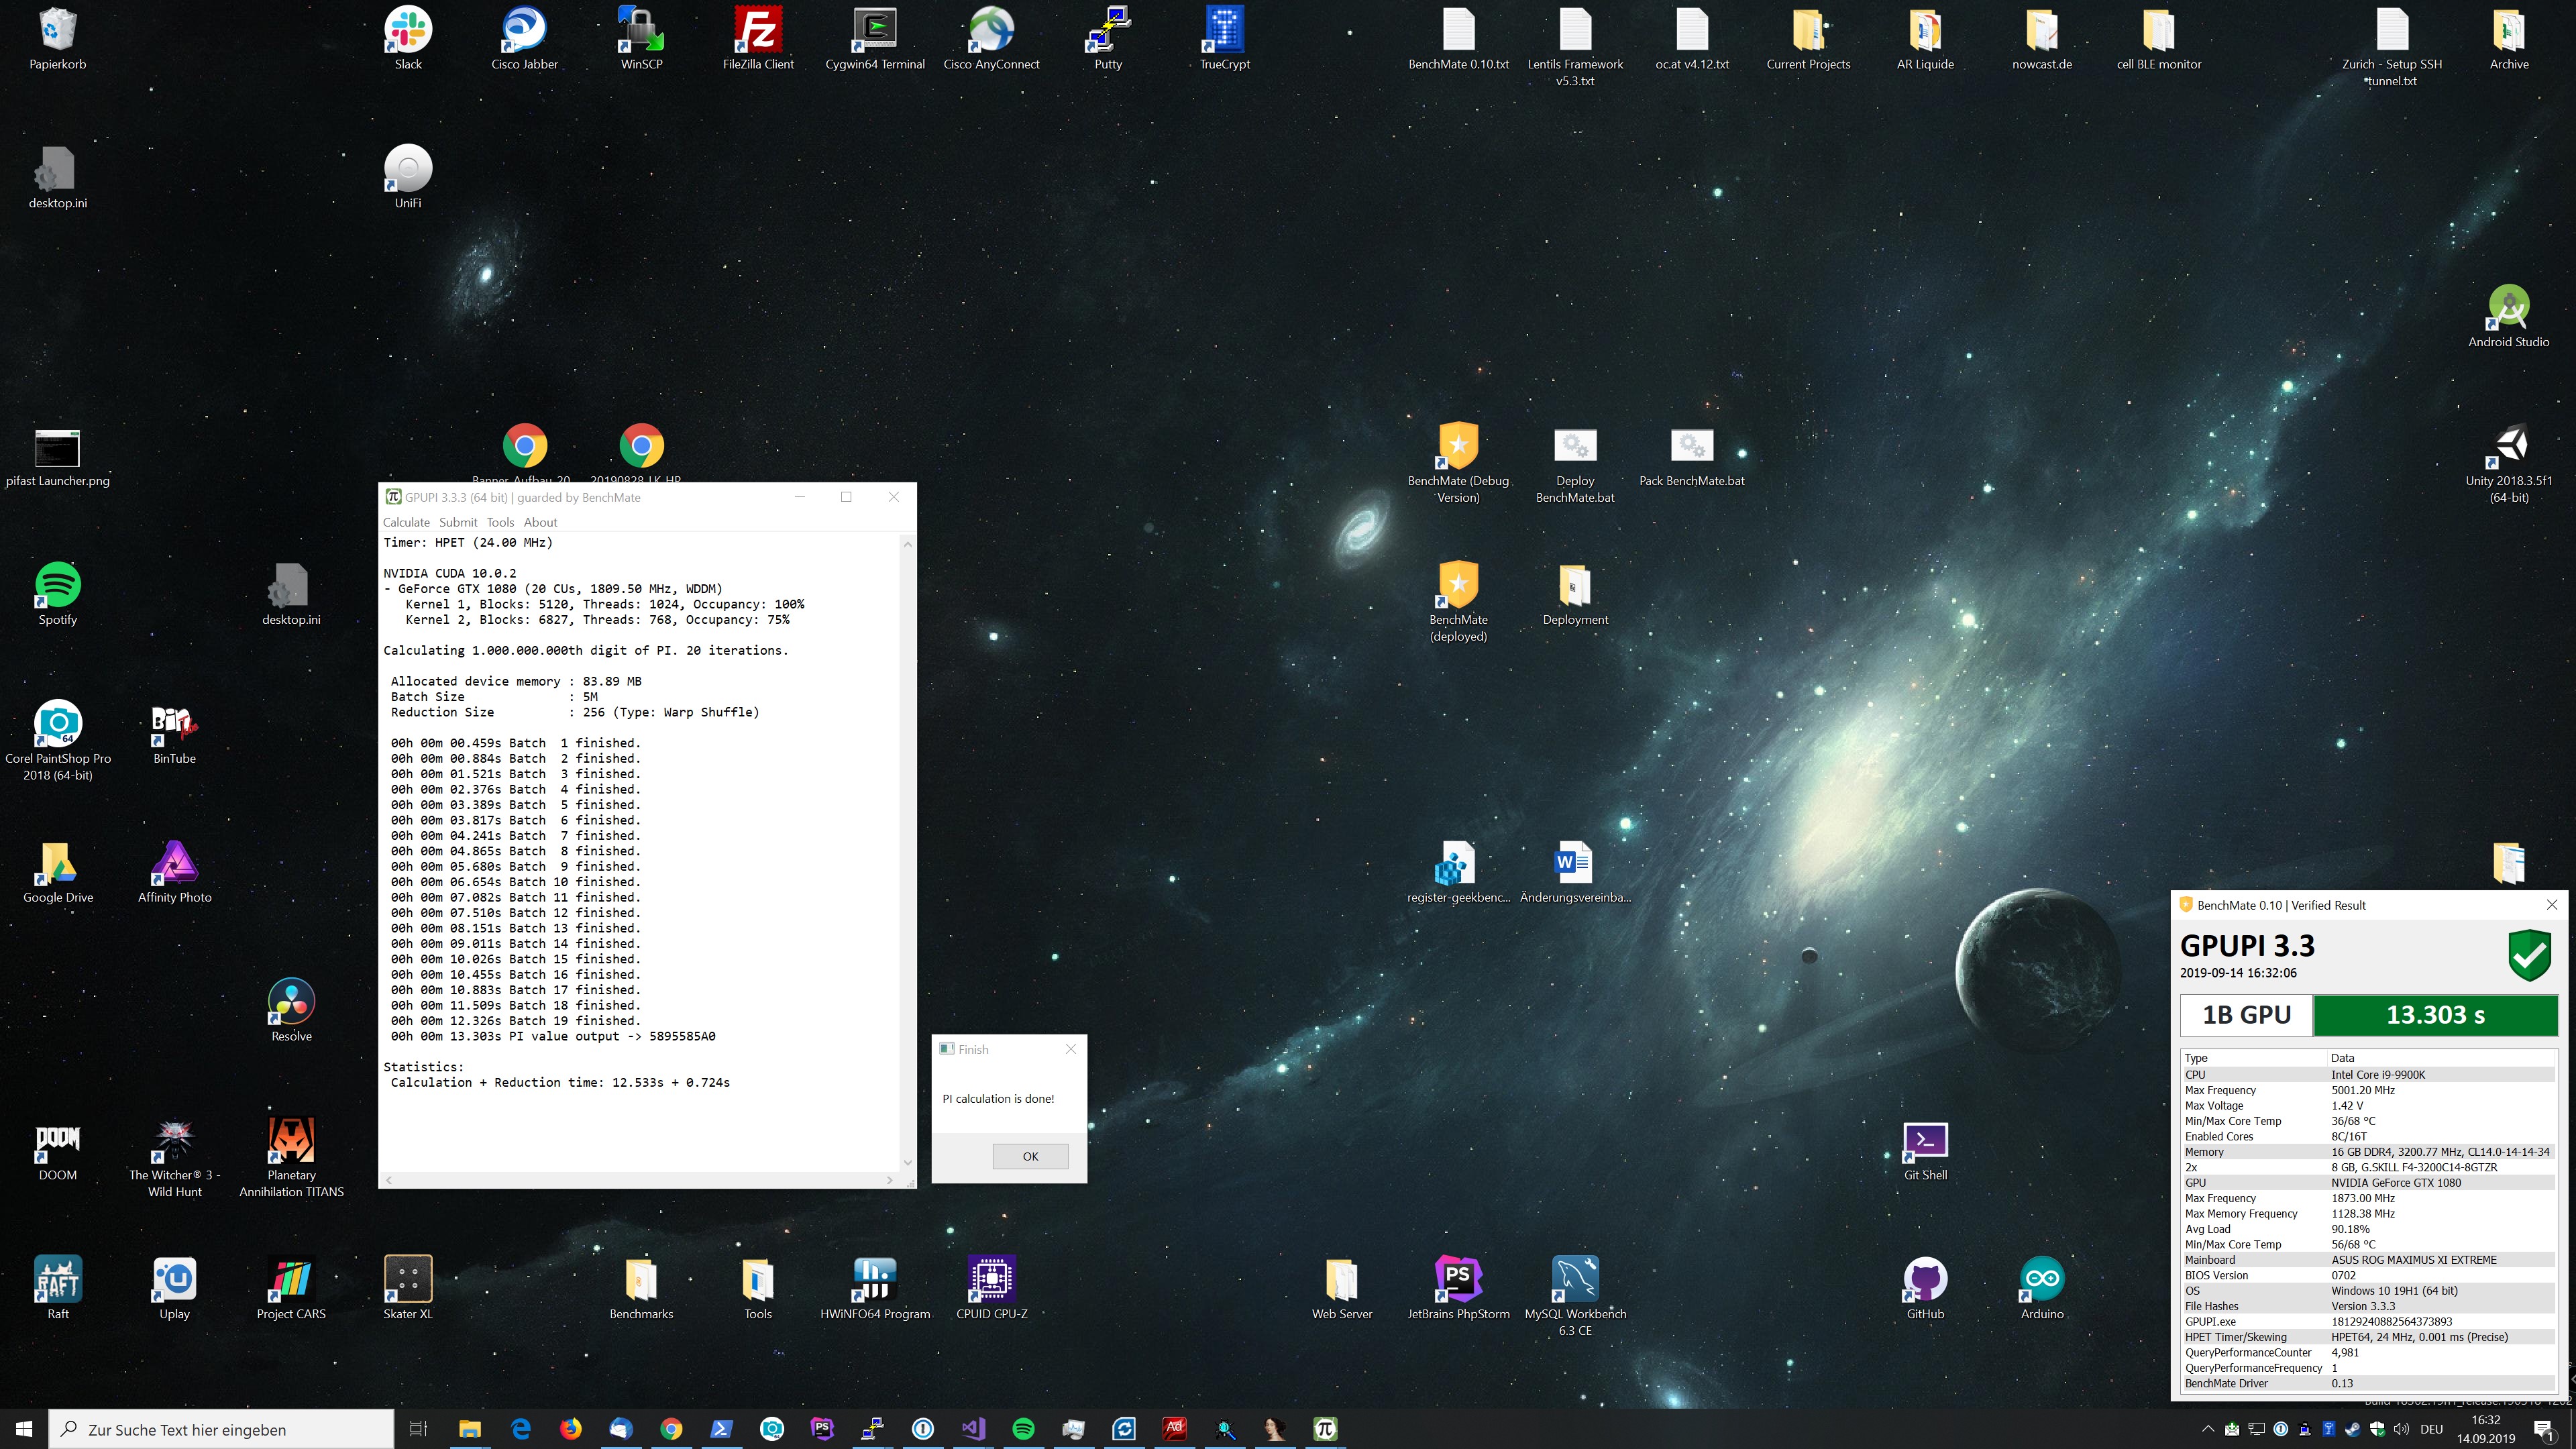The width and height of the screenshot is (2576, 1449).
Task: Select the BinTube desktop icon
Action: click(x=174, y=733)
